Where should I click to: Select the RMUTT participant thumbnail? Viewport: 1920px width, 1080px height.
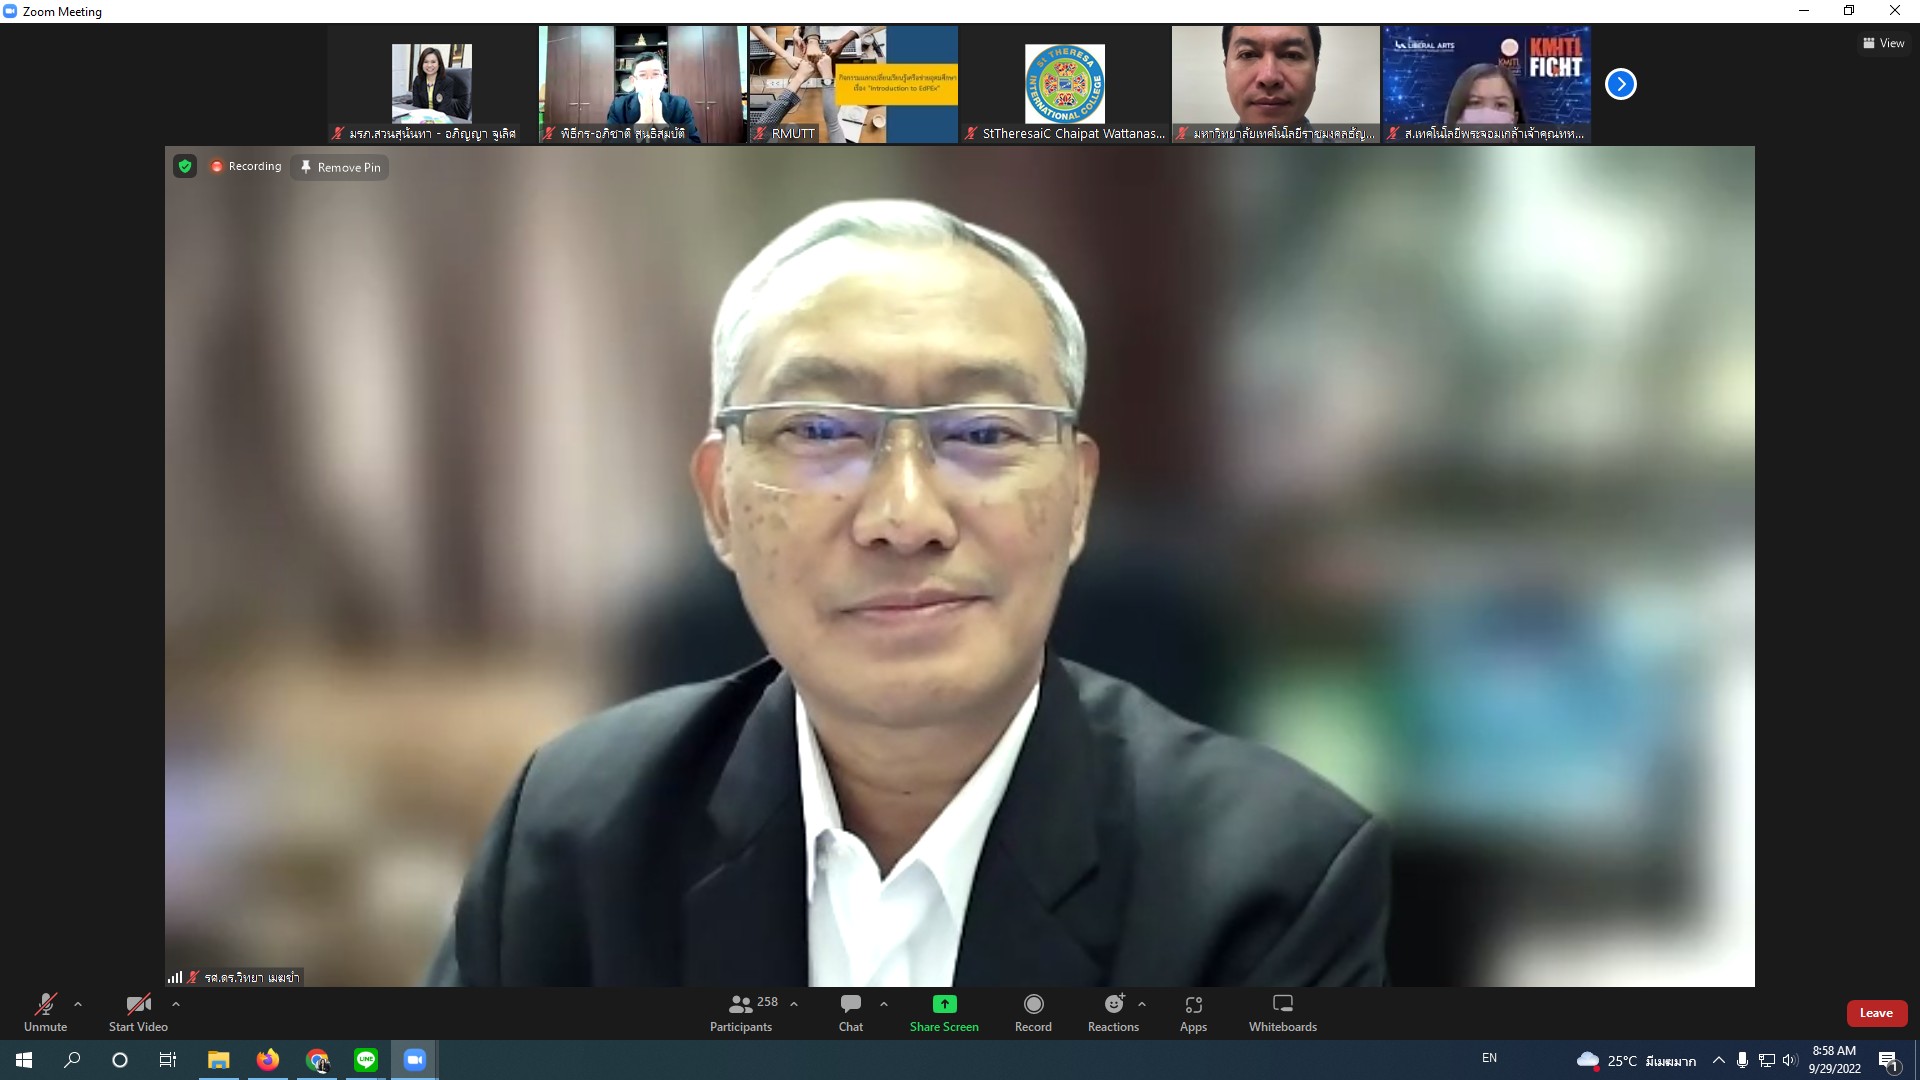[x=853, y=84]
